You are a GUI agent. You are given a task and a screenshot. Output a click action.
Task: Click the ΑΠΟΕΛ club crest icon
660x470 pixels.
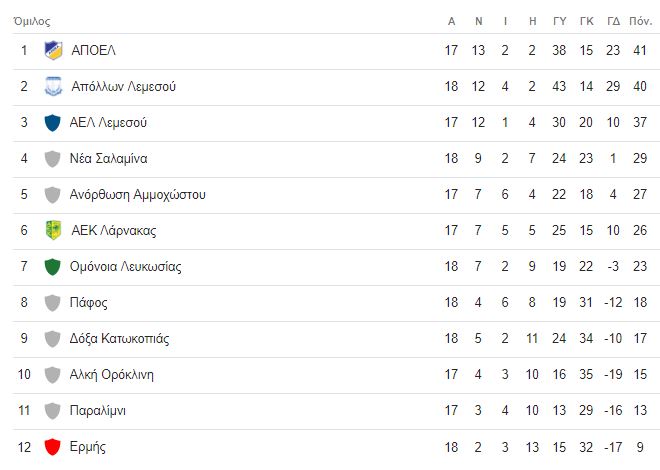pyautogui.click(x=53, y=50)
